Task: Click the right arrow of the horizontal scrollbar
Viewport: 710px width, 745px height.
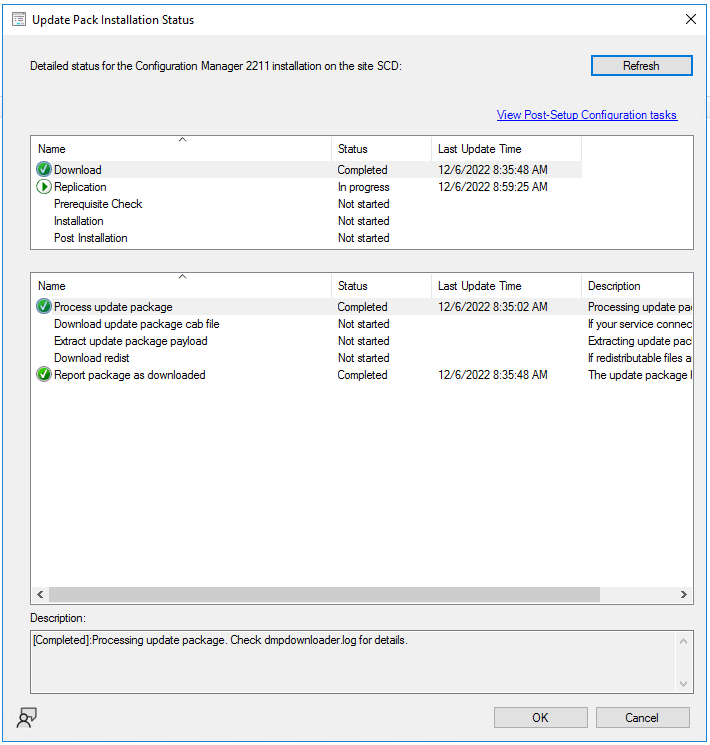Action: point(684,594)
